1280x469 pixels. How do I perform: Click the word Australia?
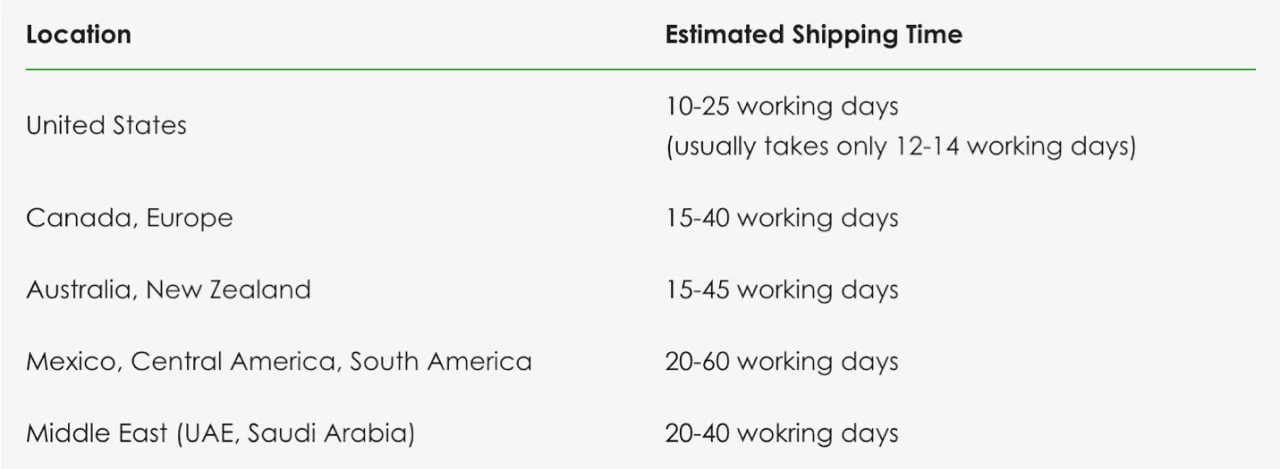click(81, 290)
